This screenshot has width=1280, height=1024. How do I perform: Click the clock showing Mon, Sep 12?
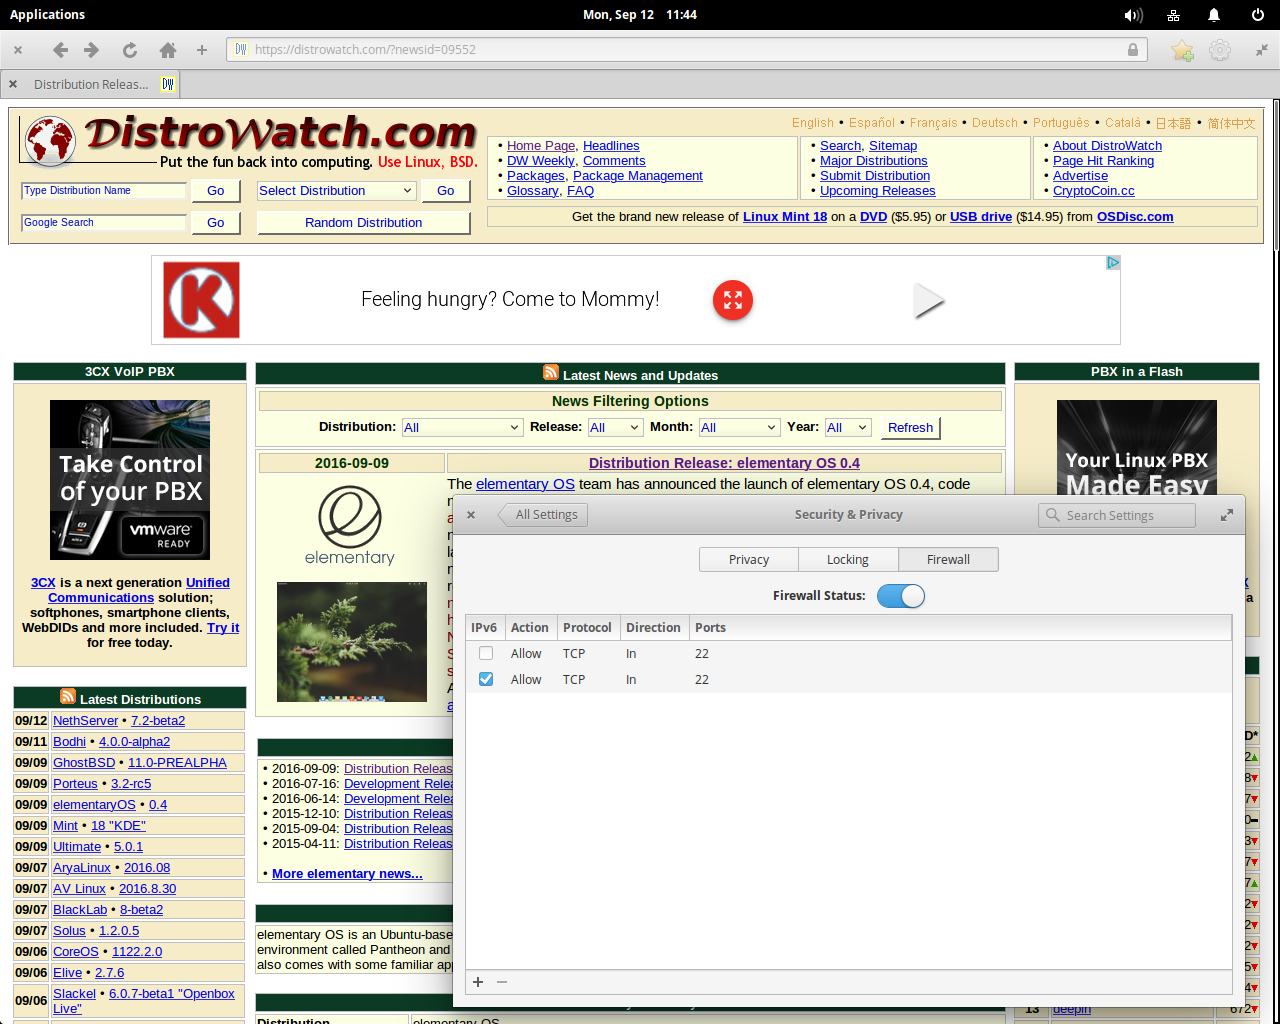640,15
